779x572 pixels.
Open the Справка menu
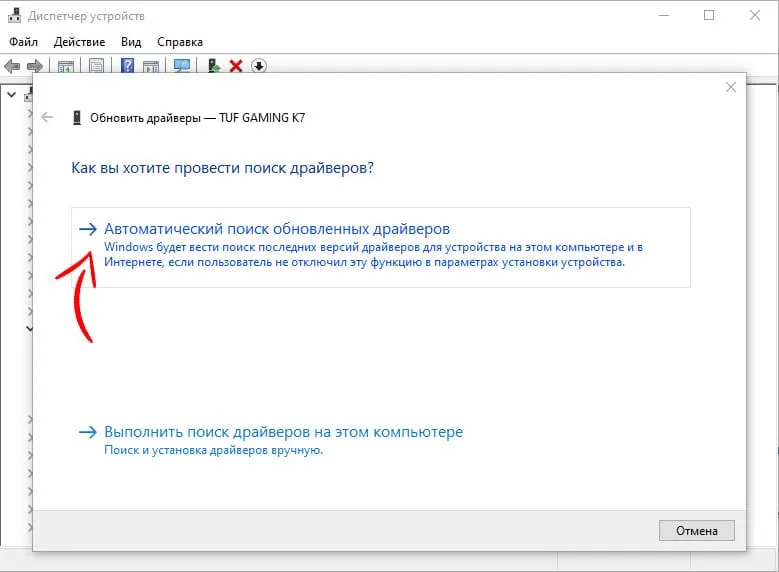tap(180, 42)
